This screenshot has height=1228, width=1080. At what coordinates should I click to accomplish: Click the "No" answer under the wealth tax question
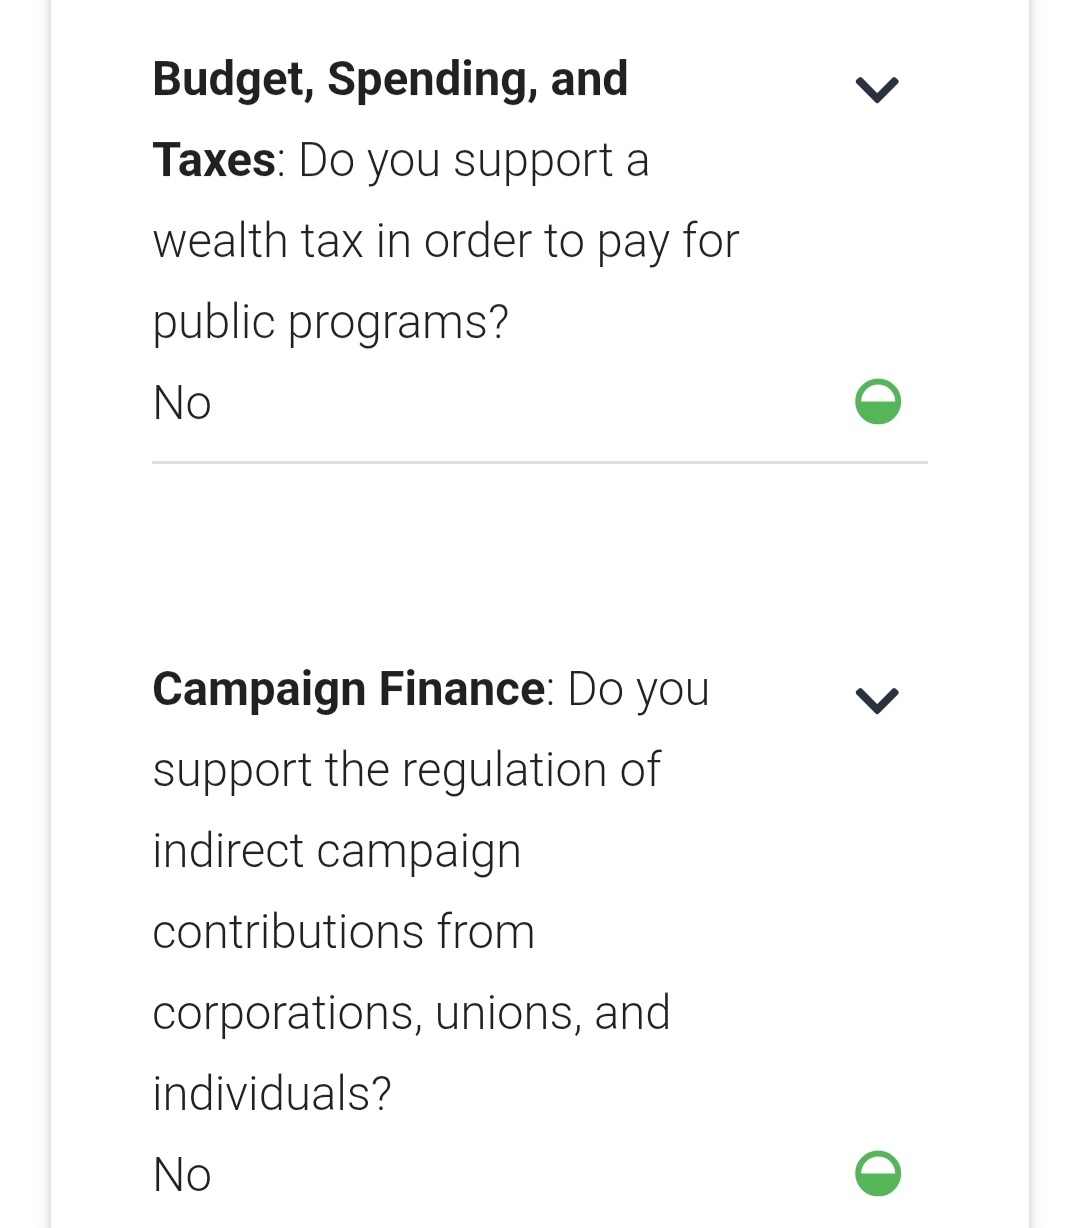(182, 404)
